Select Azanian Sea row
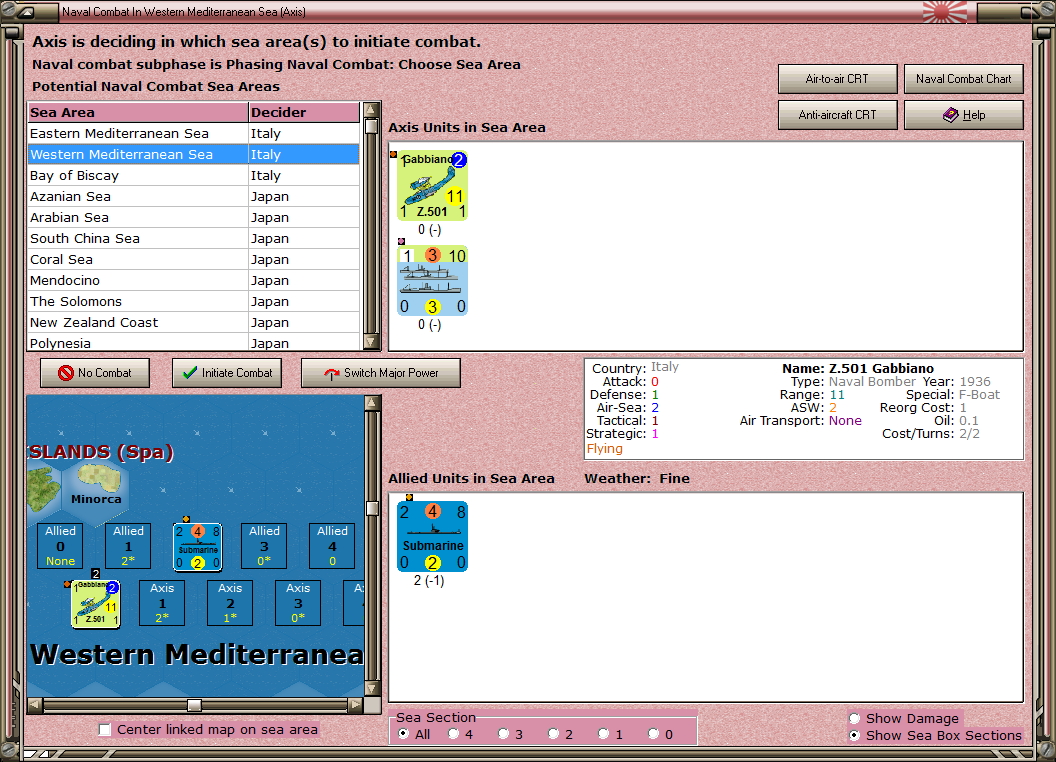The image size is (1056, 762). [x=193, y=196]
